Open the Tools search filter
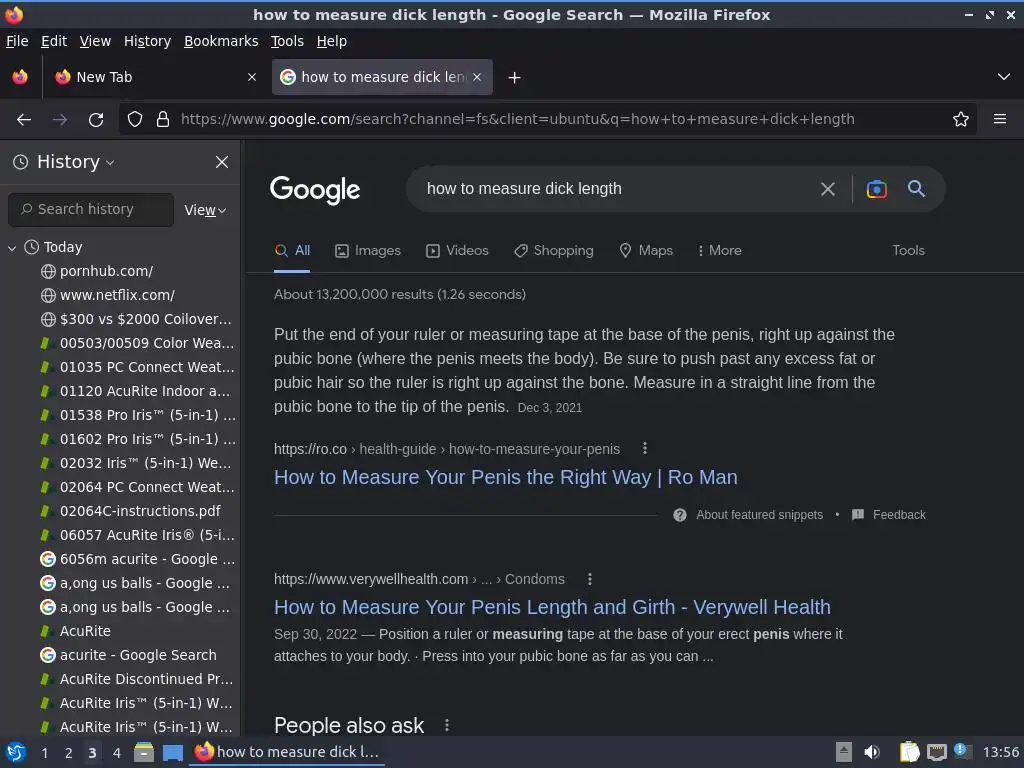Image resolution: width=1024 pixels, height=768 pixels. tap(908, 251)
